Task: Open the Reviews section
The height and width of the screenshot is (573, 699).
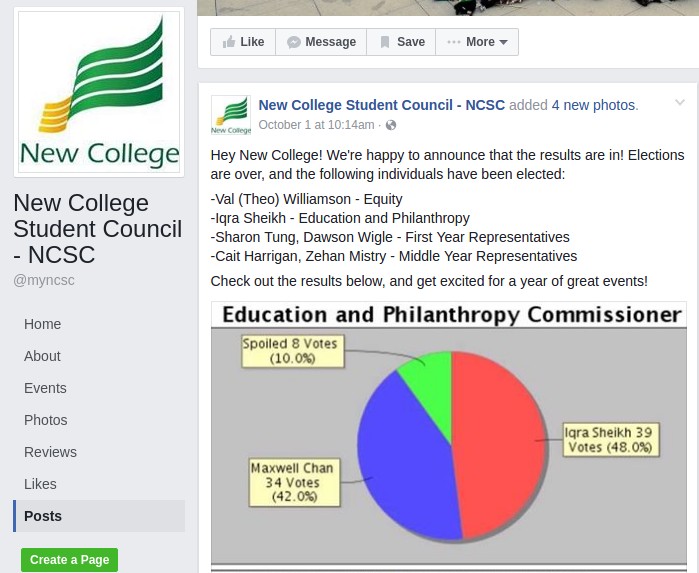Action: (51, 452)
